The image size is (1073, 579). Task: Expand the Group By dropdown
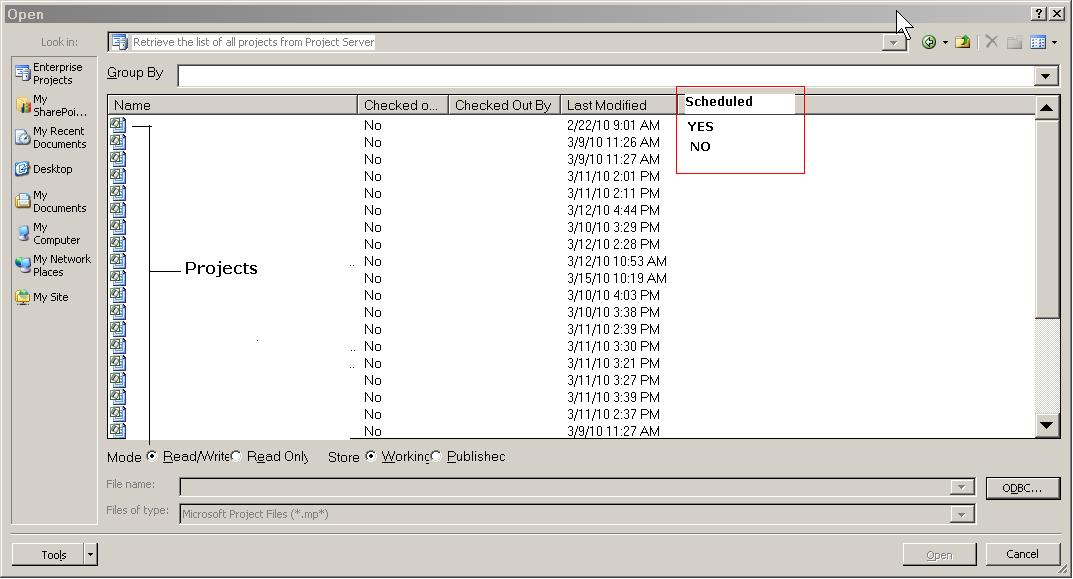click(x=1046, y=76)
